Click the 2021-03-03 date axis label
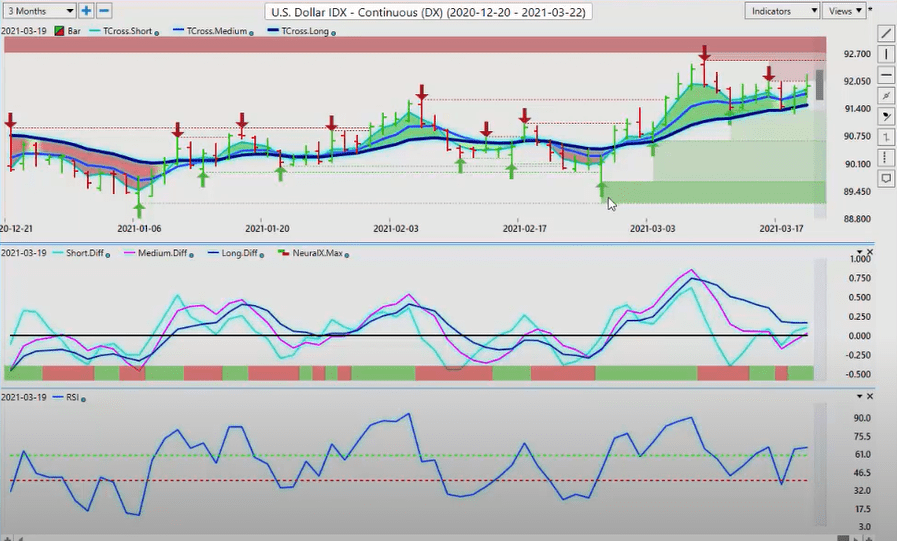 pos(653,228)
